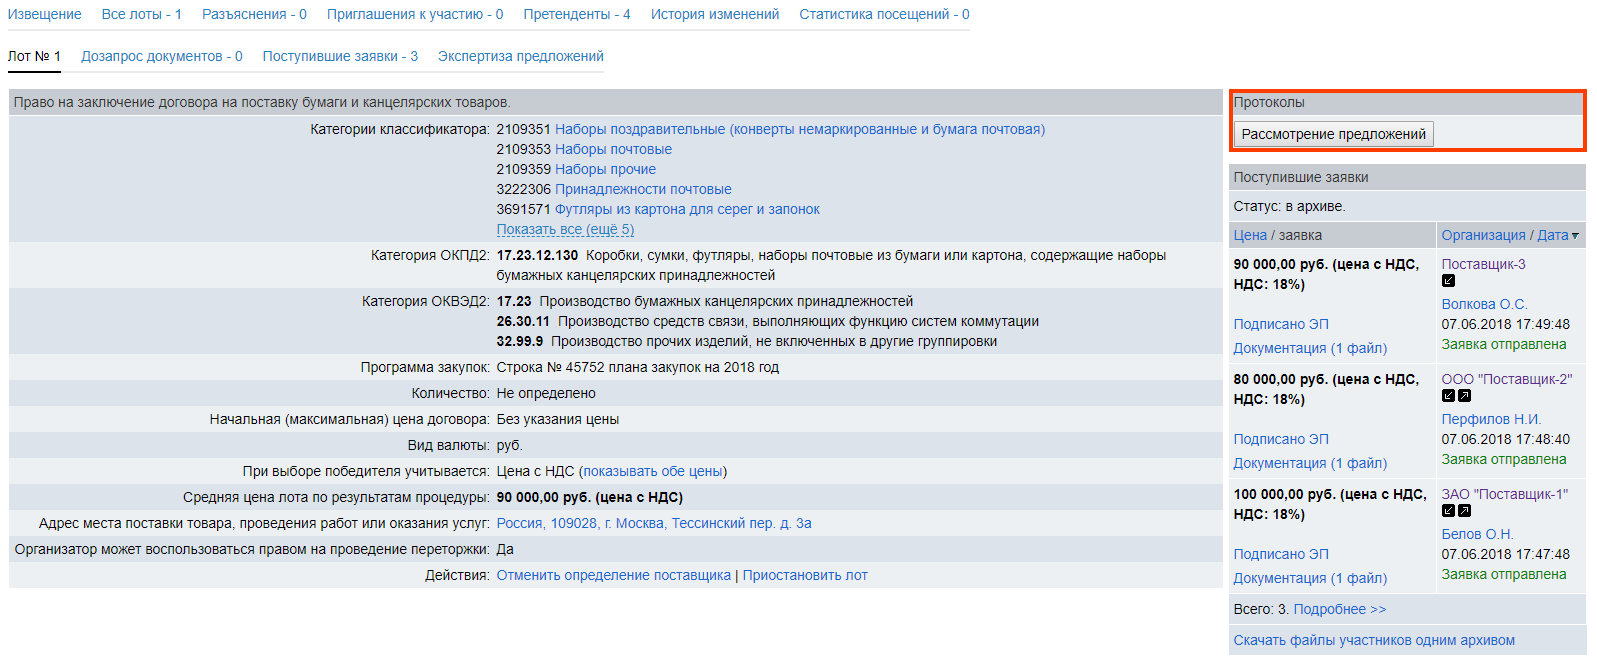Click the up-right arrow icon under ЗАО "Поставщик-1"
Viewport: 1597px width, 666px height.
(1464, 511)
